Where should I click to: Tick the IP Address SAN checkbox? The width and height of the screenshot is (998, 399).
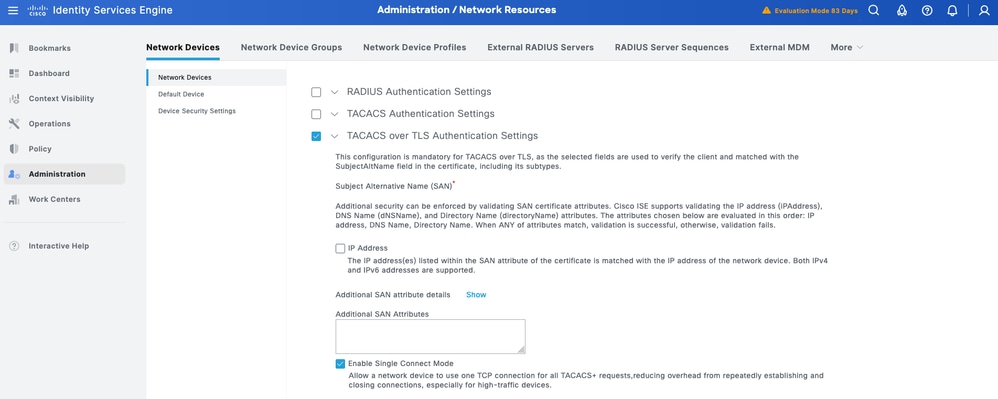tap(341, 248)
